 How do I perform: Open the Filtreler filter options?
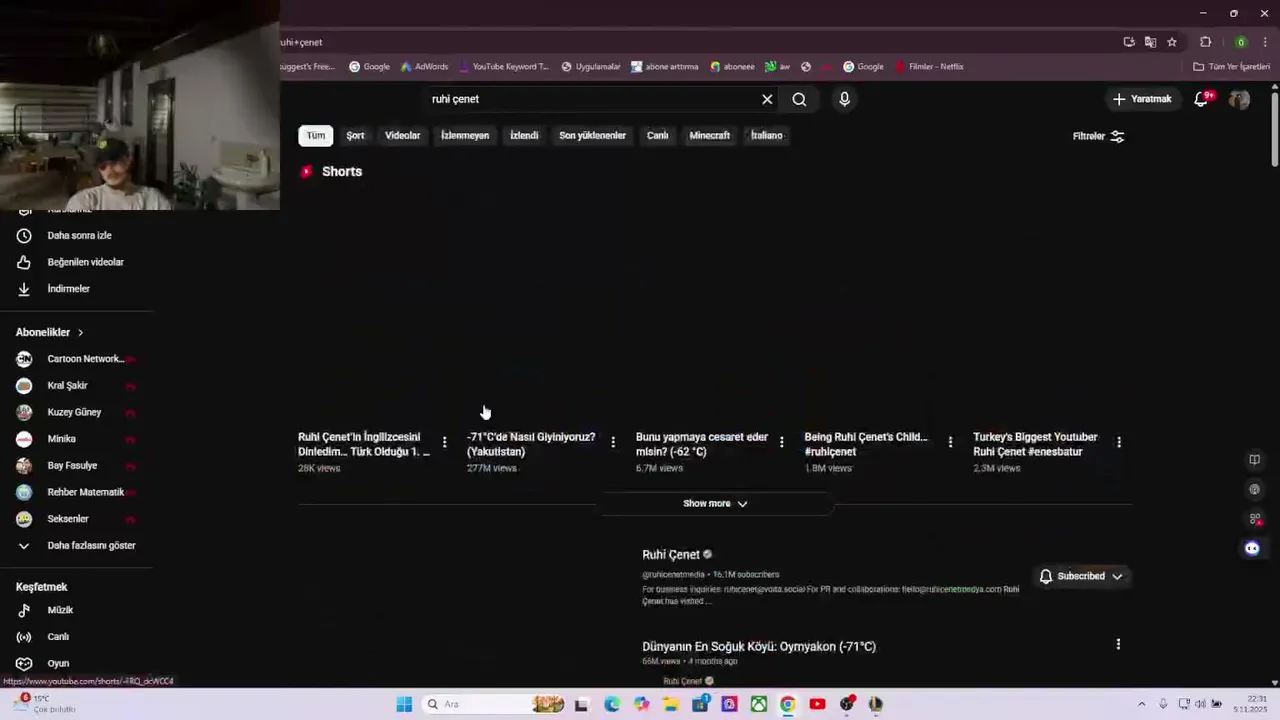click(1098, 136)
